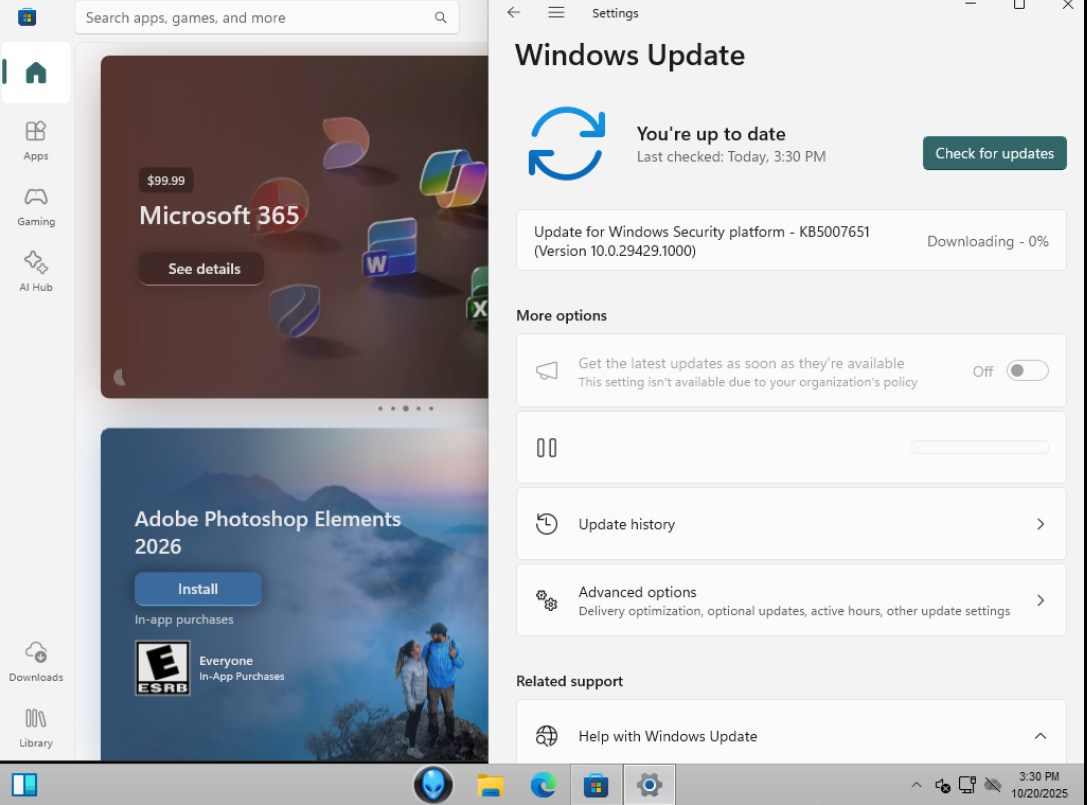
Task: Click "Last checked: Today, 3:30 PM" text
Action: coord(731,157)
